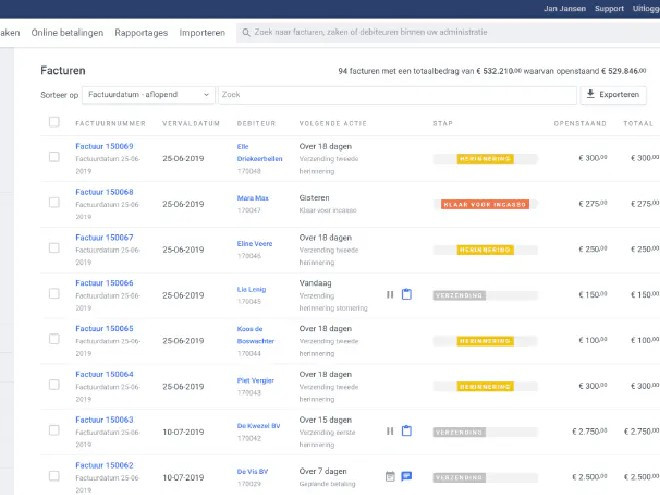The height and width of the screenshot is (495, 660).
Task: Click the search magnifier icon in top bar
Action: point(246,32)
